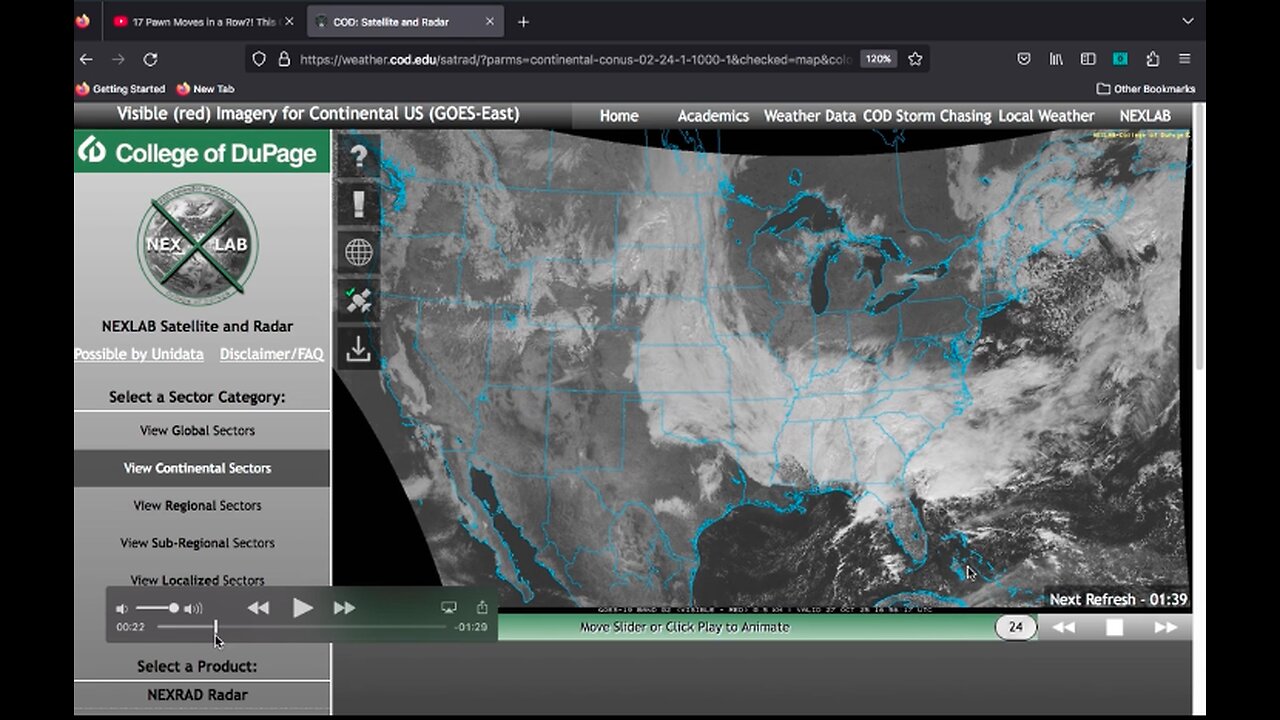
Task: Rewind the video in the overlay
Action: [x=258, y=608]
